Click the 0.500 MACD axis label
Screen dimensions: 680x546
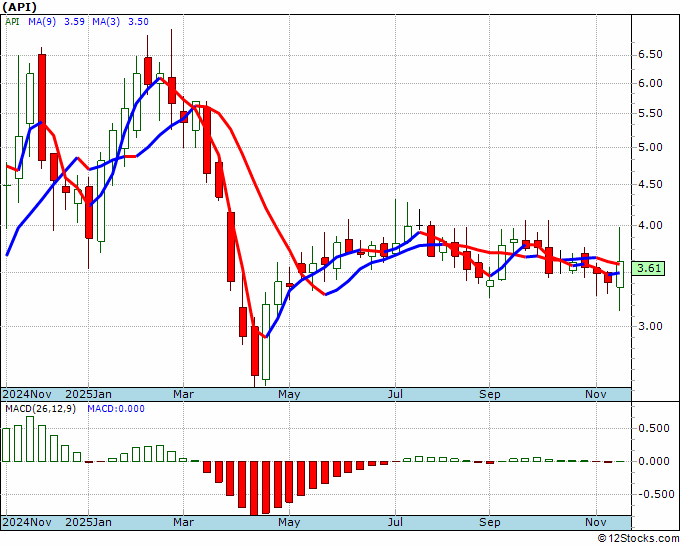pos(654,428)
